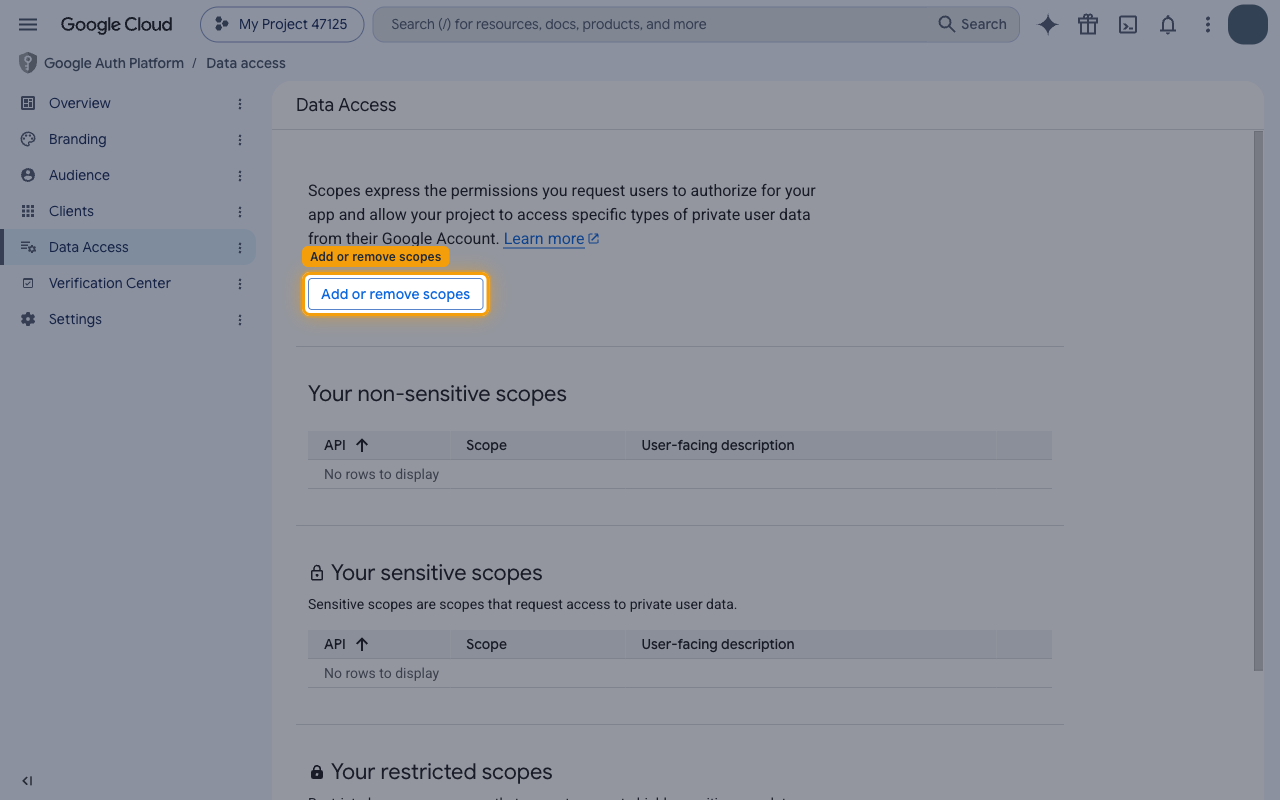Click the Overview grid icon in sidebar
Image resolution: width=1280 pixels, height=800 pixels.
[x=28, y=103]
